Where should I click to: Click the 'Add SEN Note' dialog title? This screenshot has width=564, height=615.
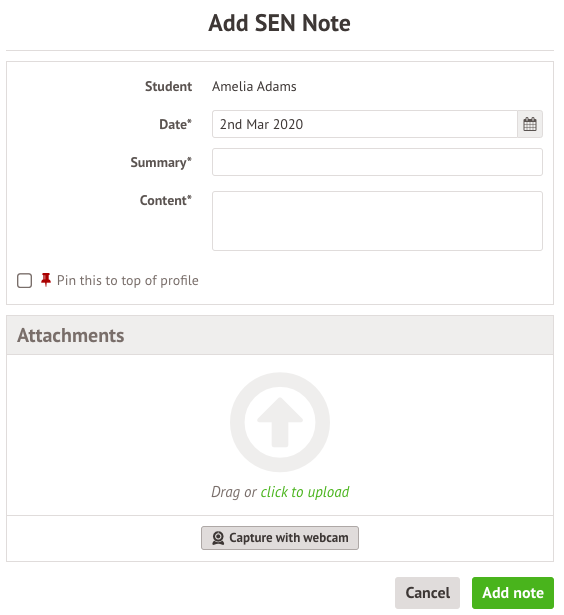(x=279, y=23)
